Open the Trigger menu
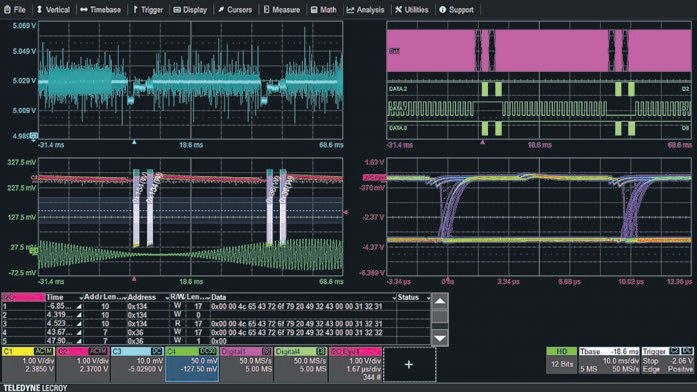Image resolution: width=697 pixels, height=392 pixels. pyautogui.click(x=148, y=9)
